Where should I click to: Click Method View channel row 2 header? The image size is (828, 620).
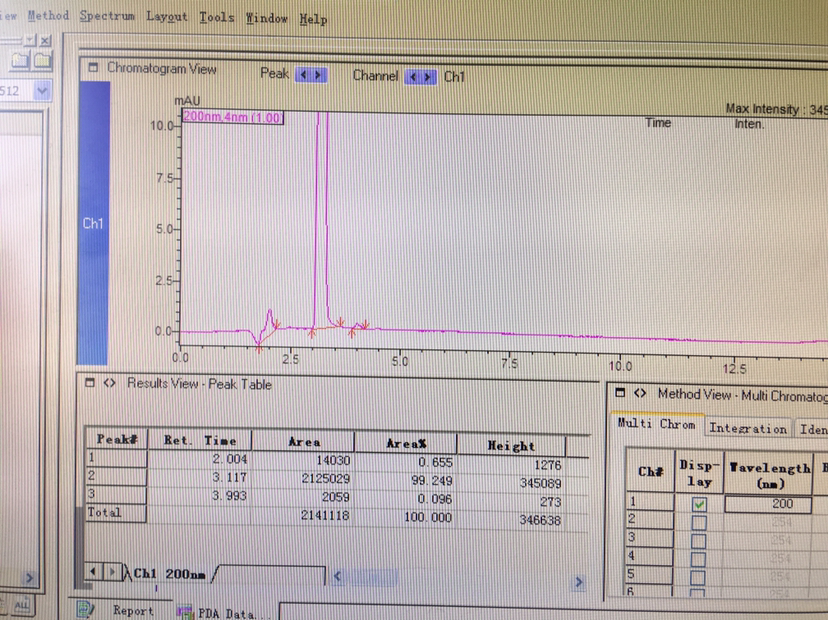[650, 519]
